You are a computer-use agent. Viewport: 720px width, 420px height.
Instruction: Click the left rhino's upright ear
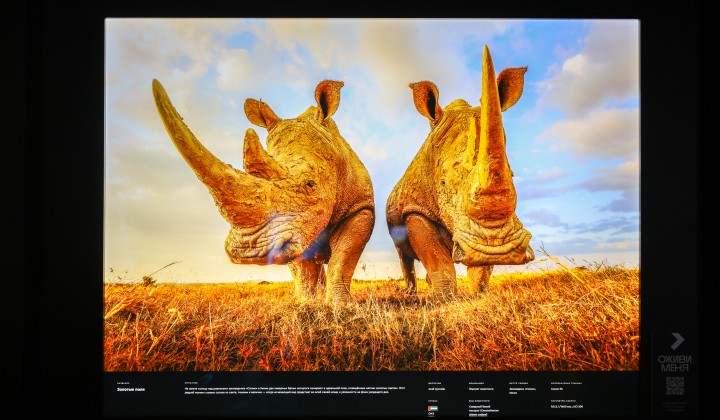tap(328, 98)
